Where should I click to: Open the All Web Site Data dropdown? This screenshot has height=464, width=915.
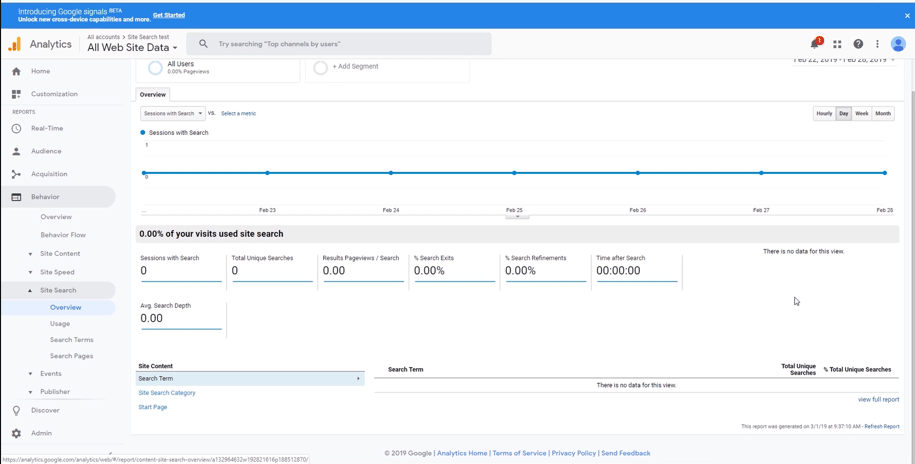click(x=132, y=48)
